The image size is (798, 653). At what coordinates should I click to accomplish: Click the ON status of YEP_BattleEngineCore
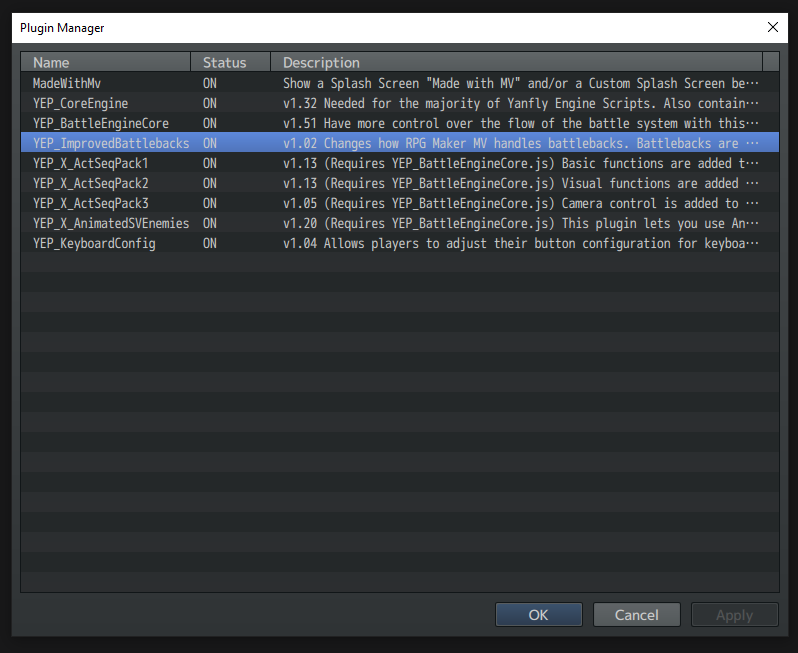tap(210, 123)
